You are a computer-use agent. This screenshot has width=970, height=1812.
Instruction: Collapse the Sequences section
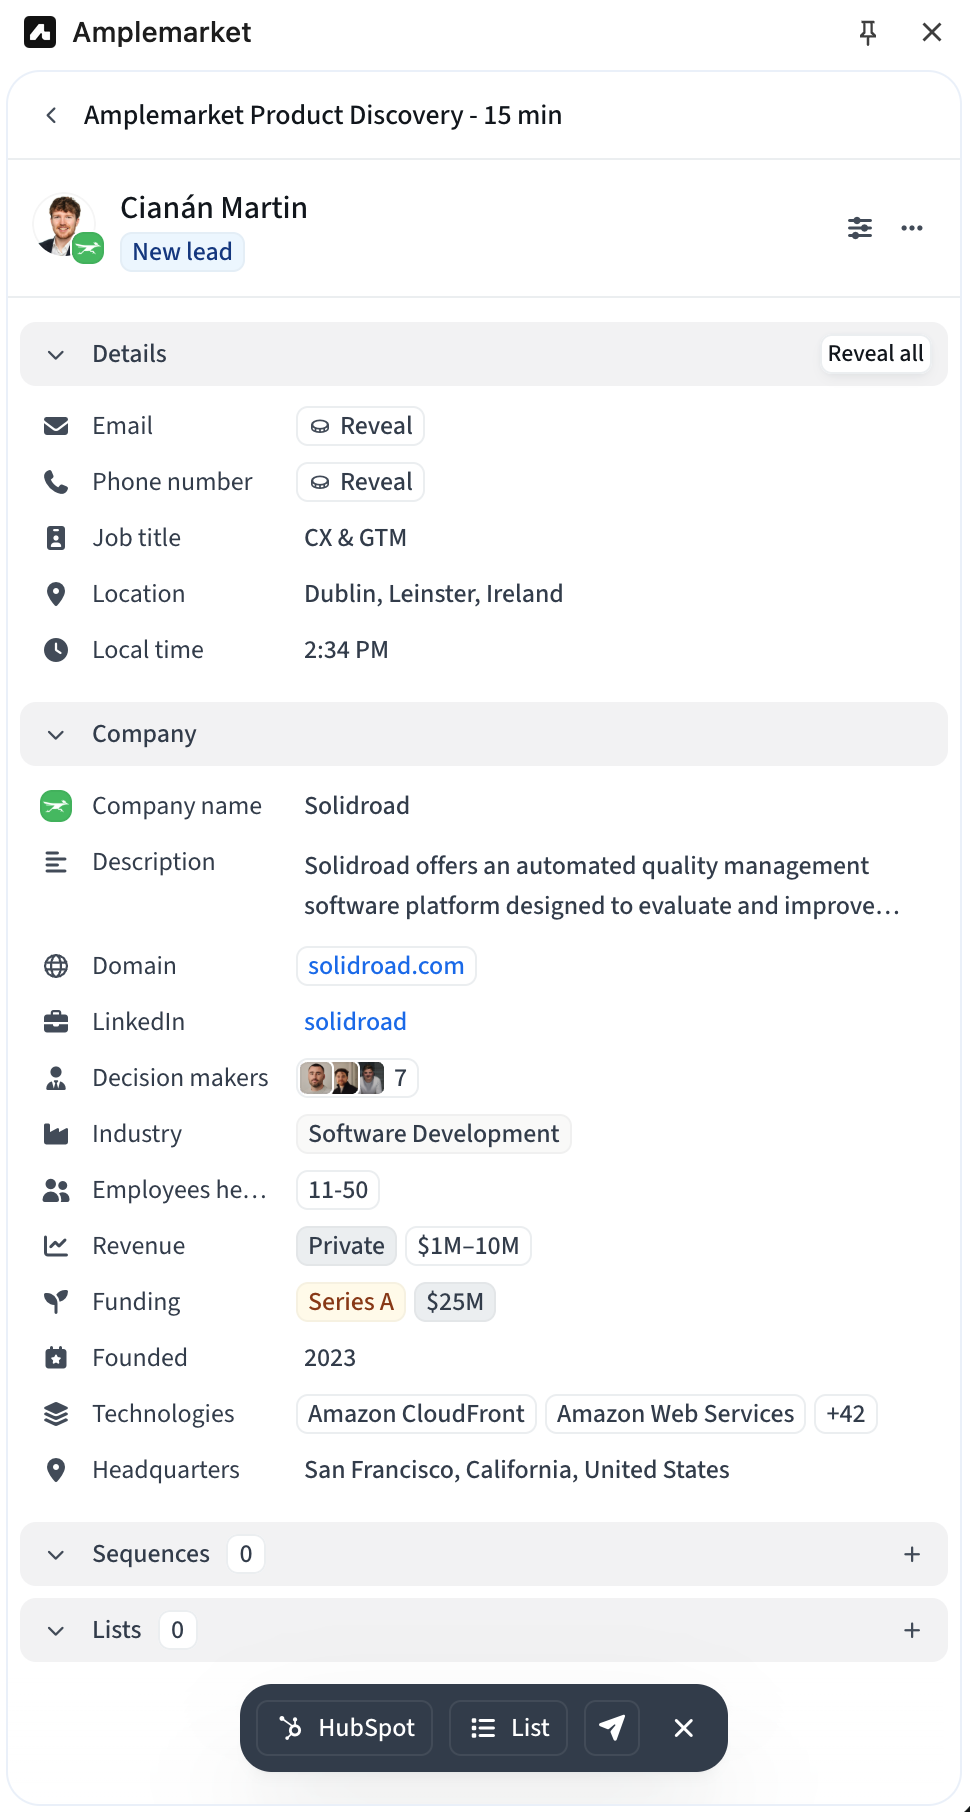click(56, 1554)
